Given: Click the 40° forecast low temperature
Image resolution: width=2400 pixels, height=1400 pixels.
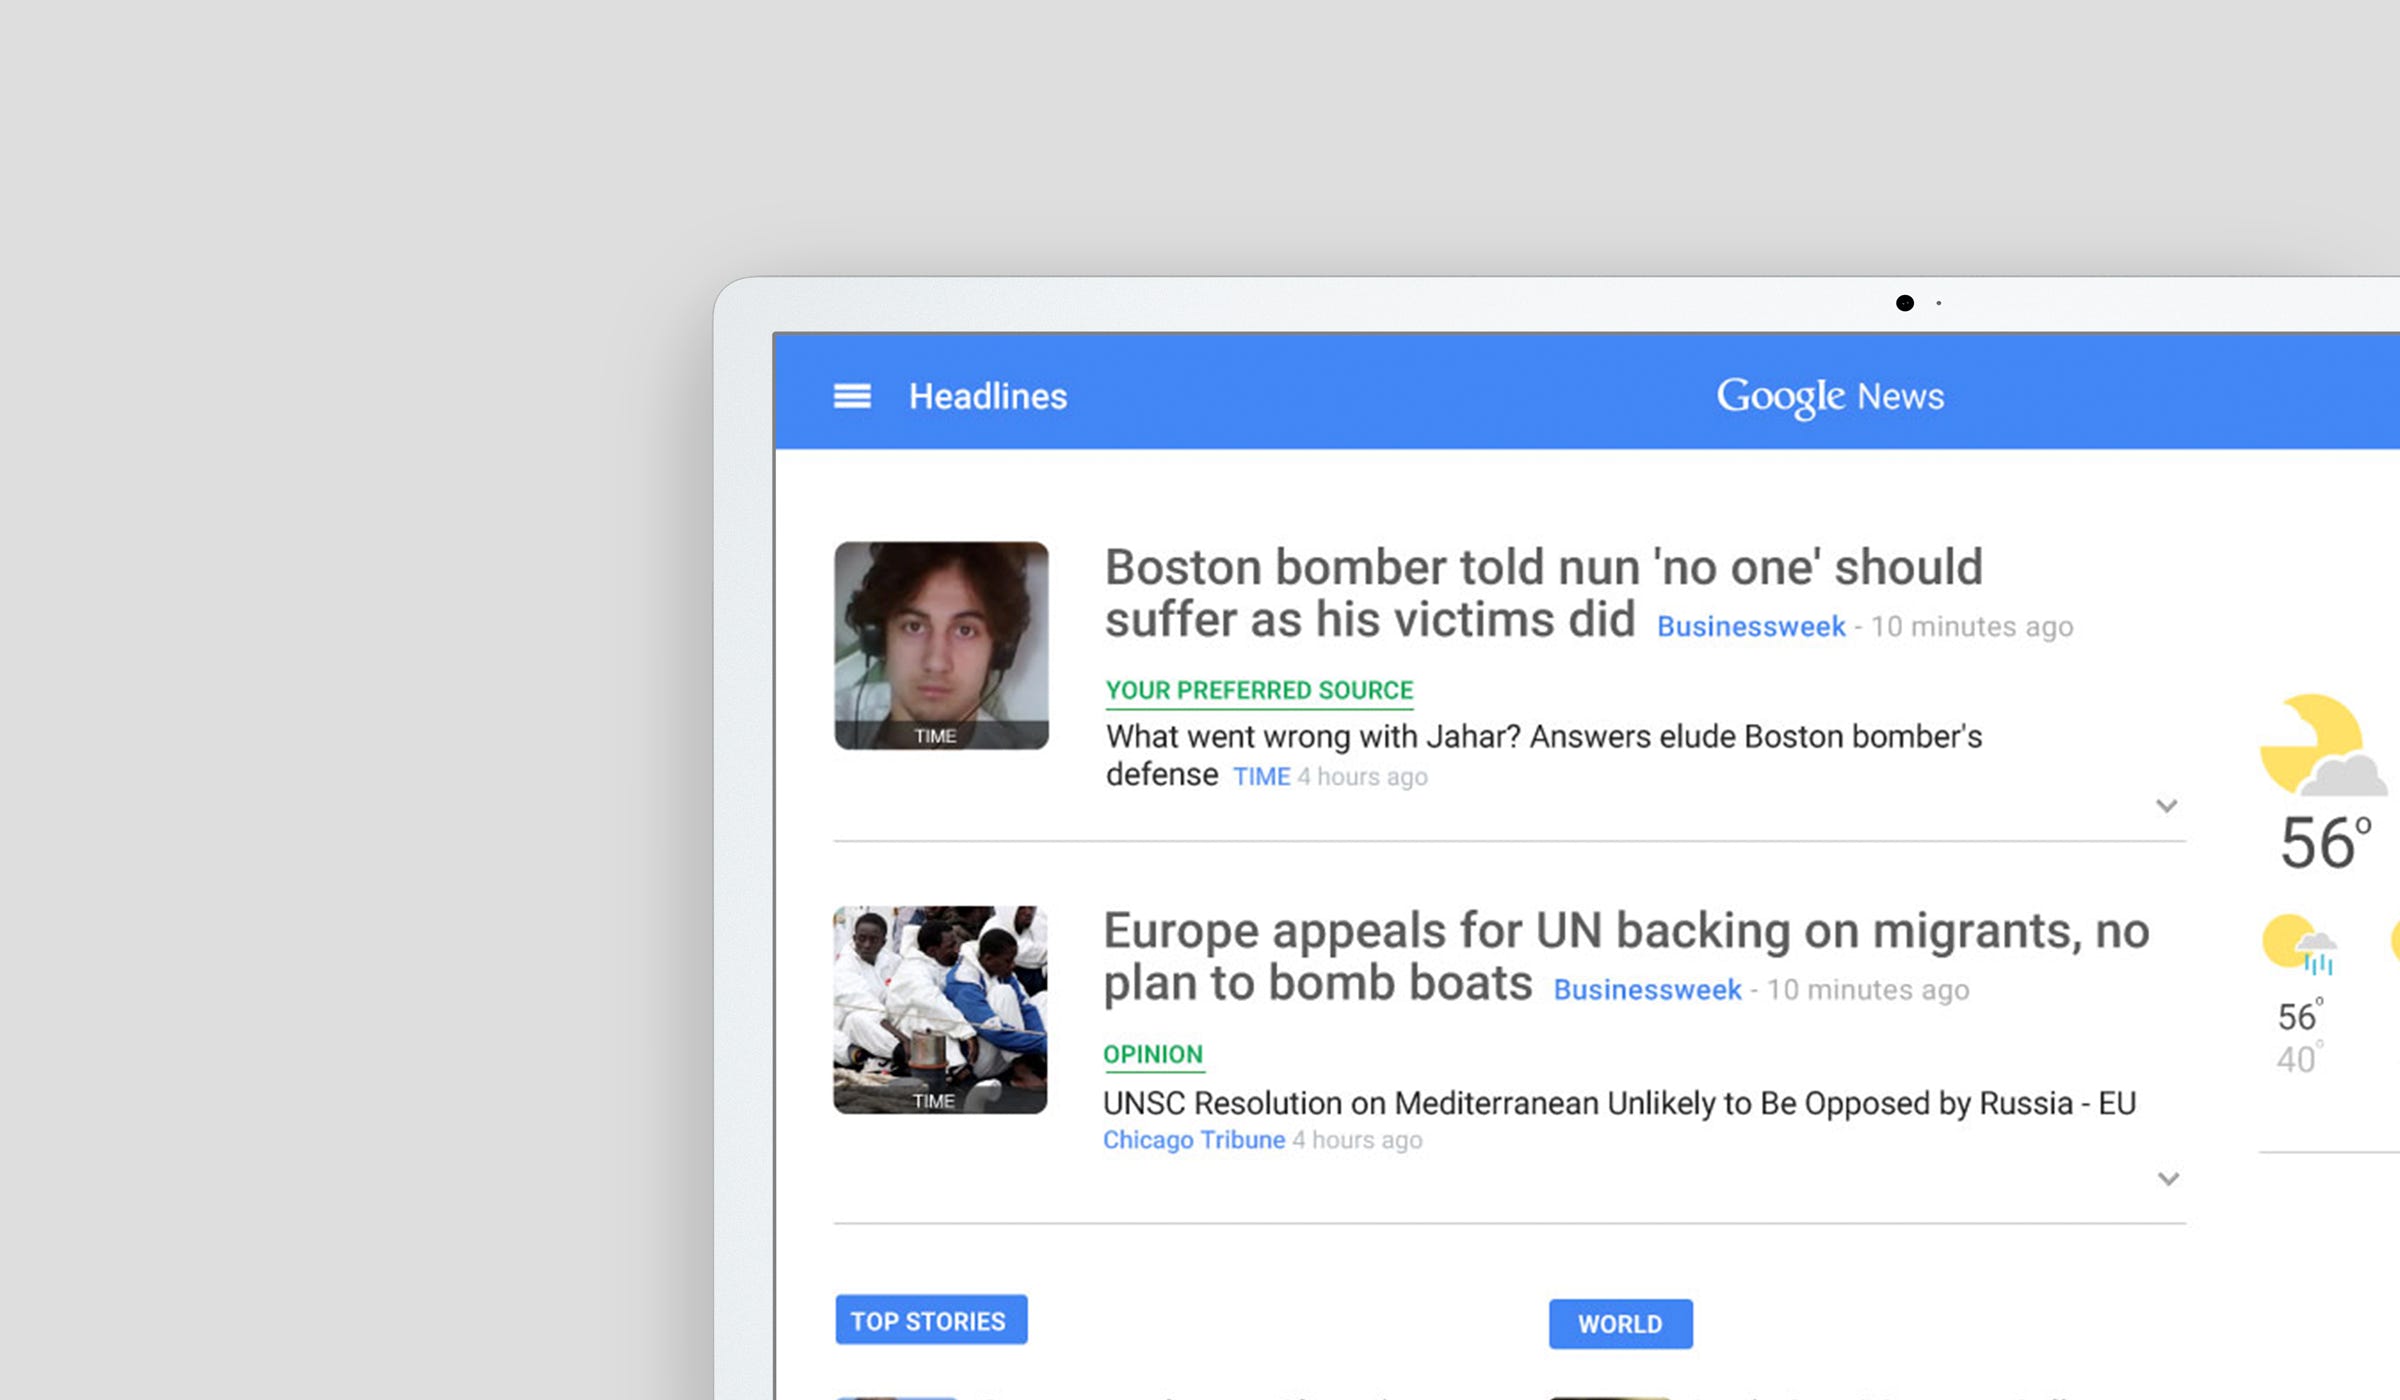Looking at the screenshot, I should tap(2299, 1059).
